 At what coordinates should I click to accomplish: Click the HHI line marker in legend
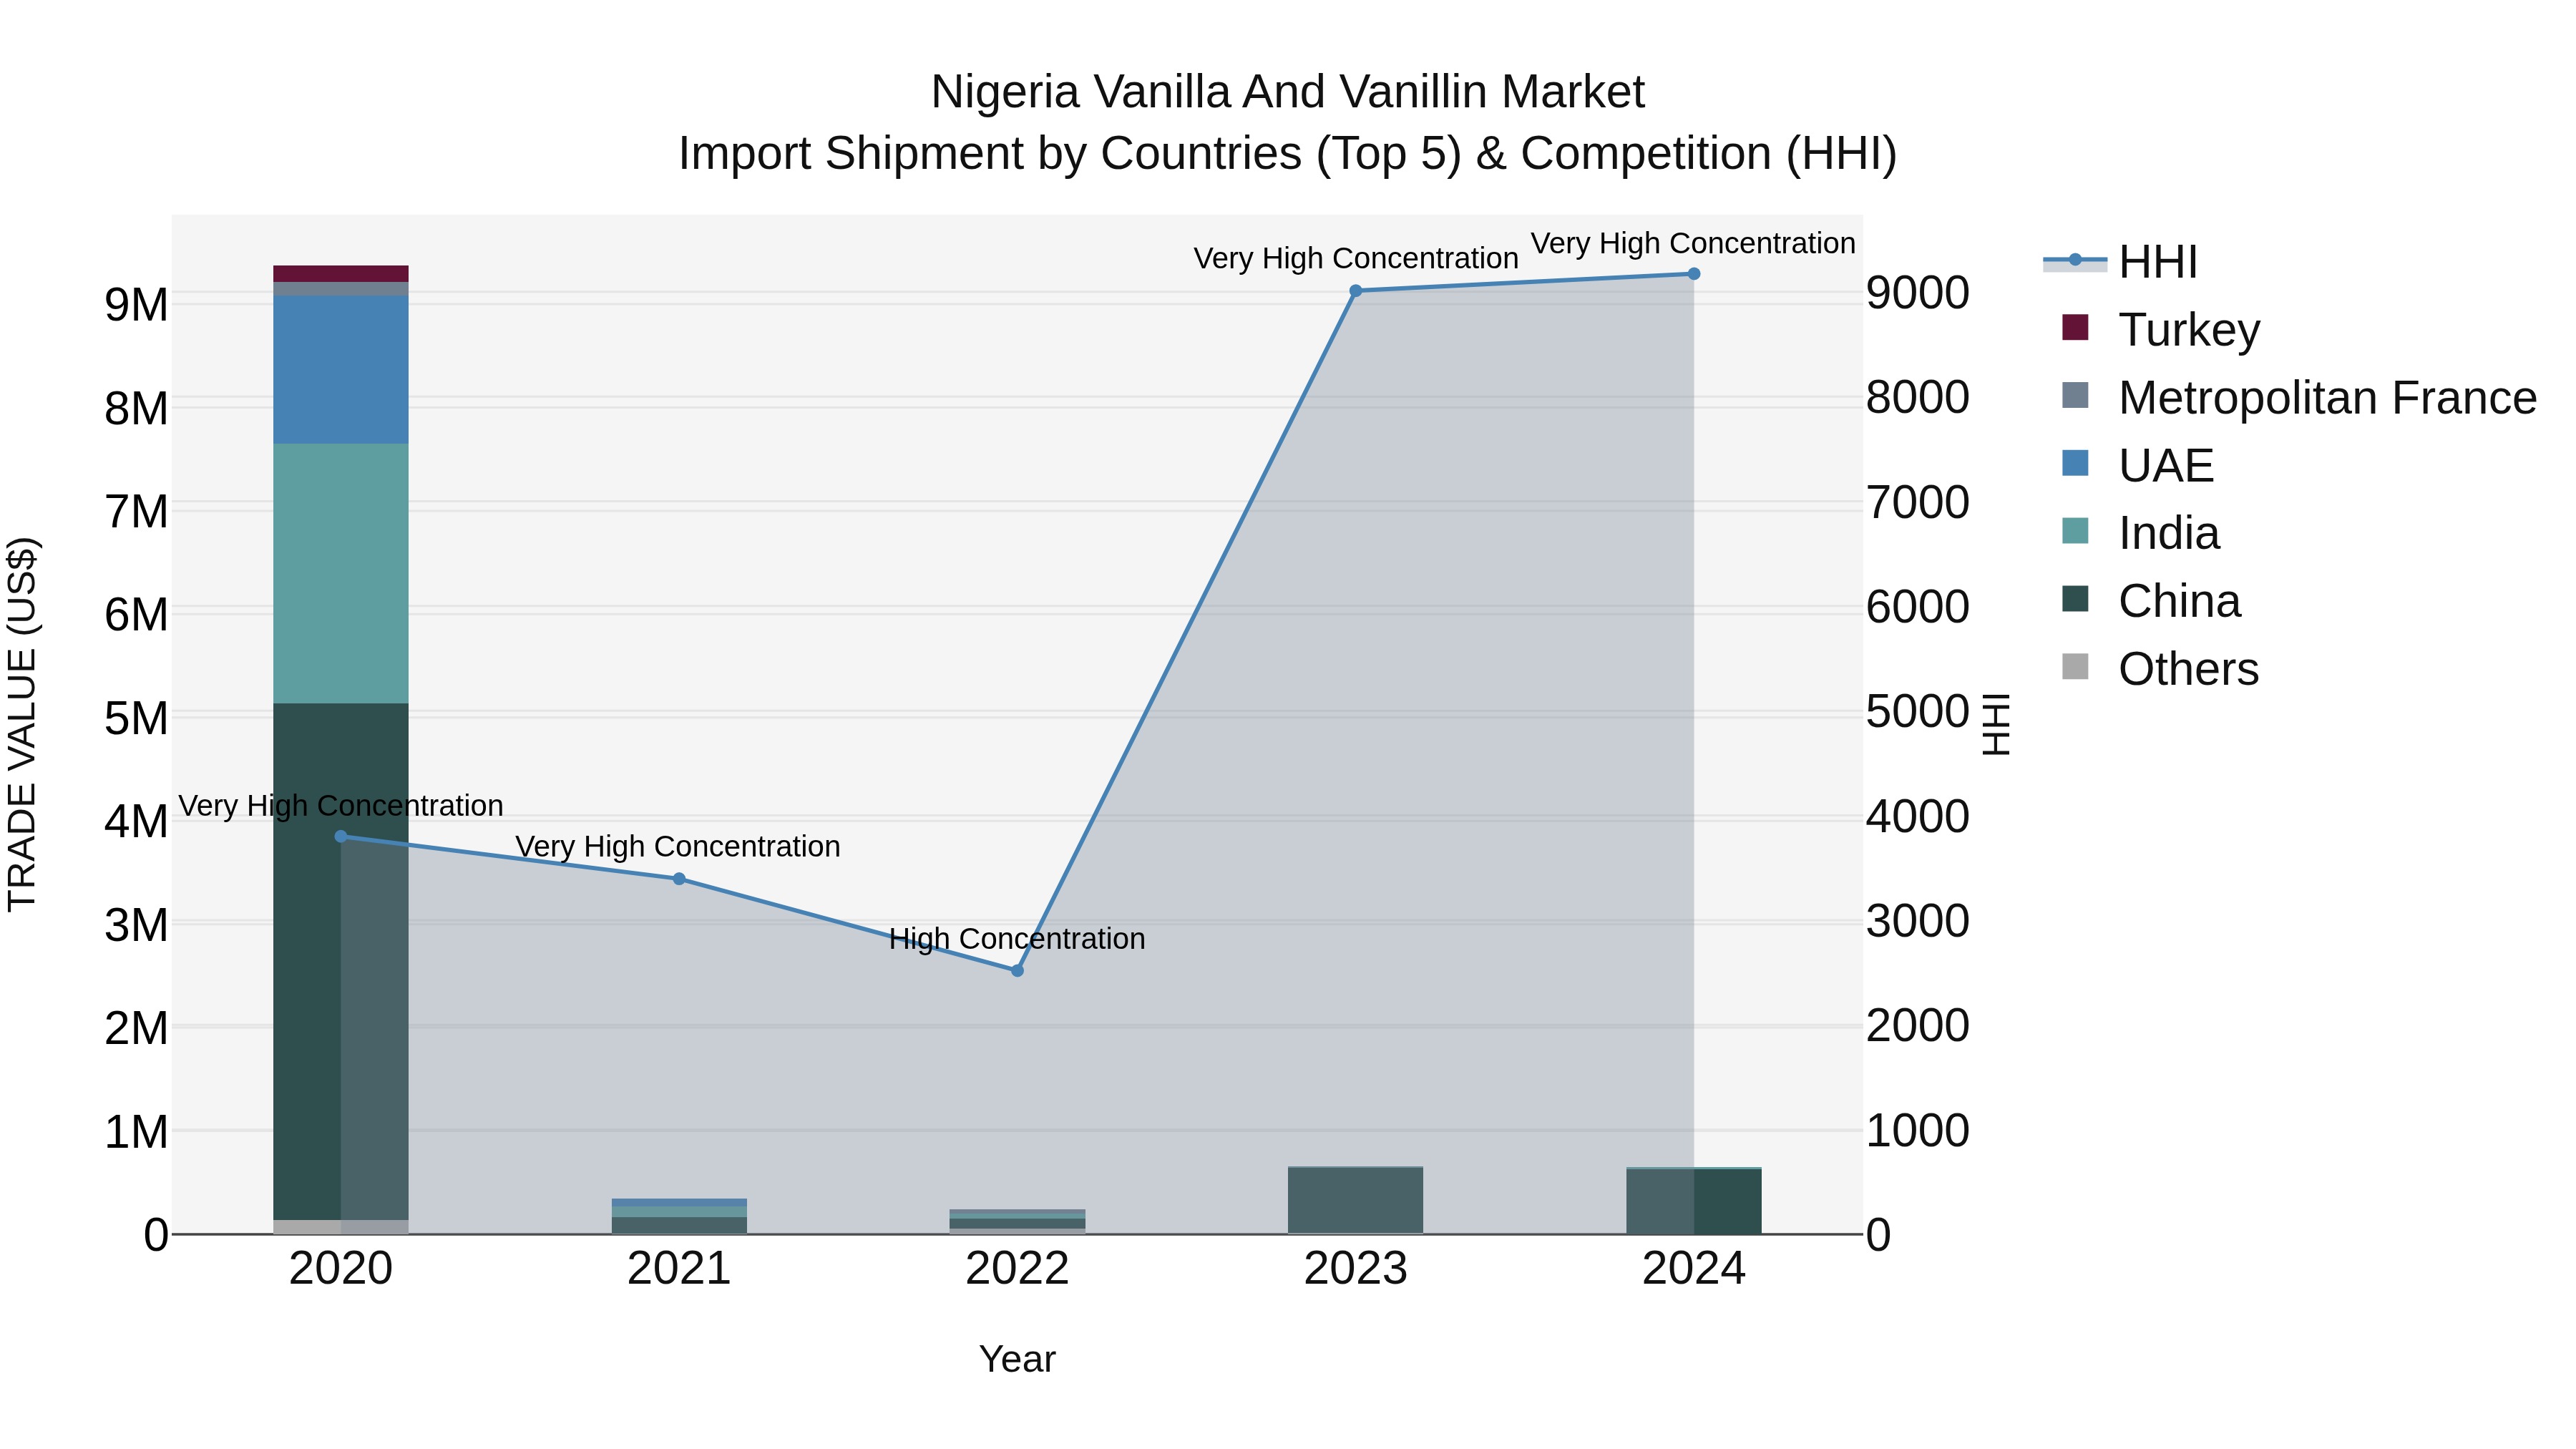(x=2075, y=260)
